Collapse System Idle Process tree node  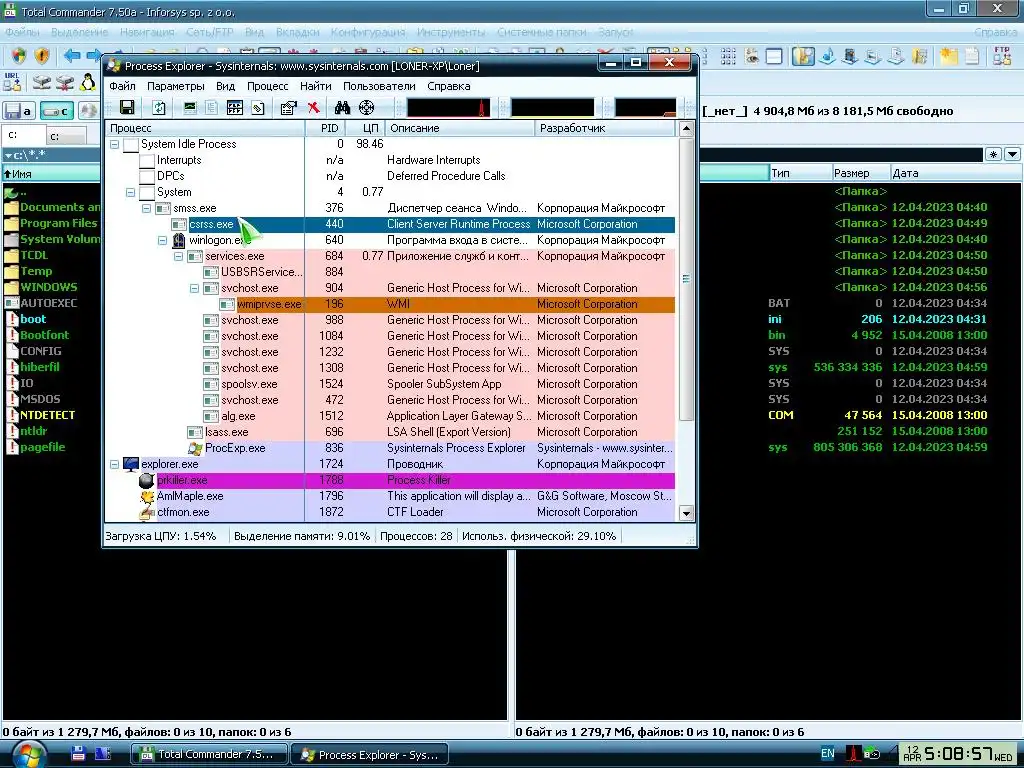pos(114,144)
